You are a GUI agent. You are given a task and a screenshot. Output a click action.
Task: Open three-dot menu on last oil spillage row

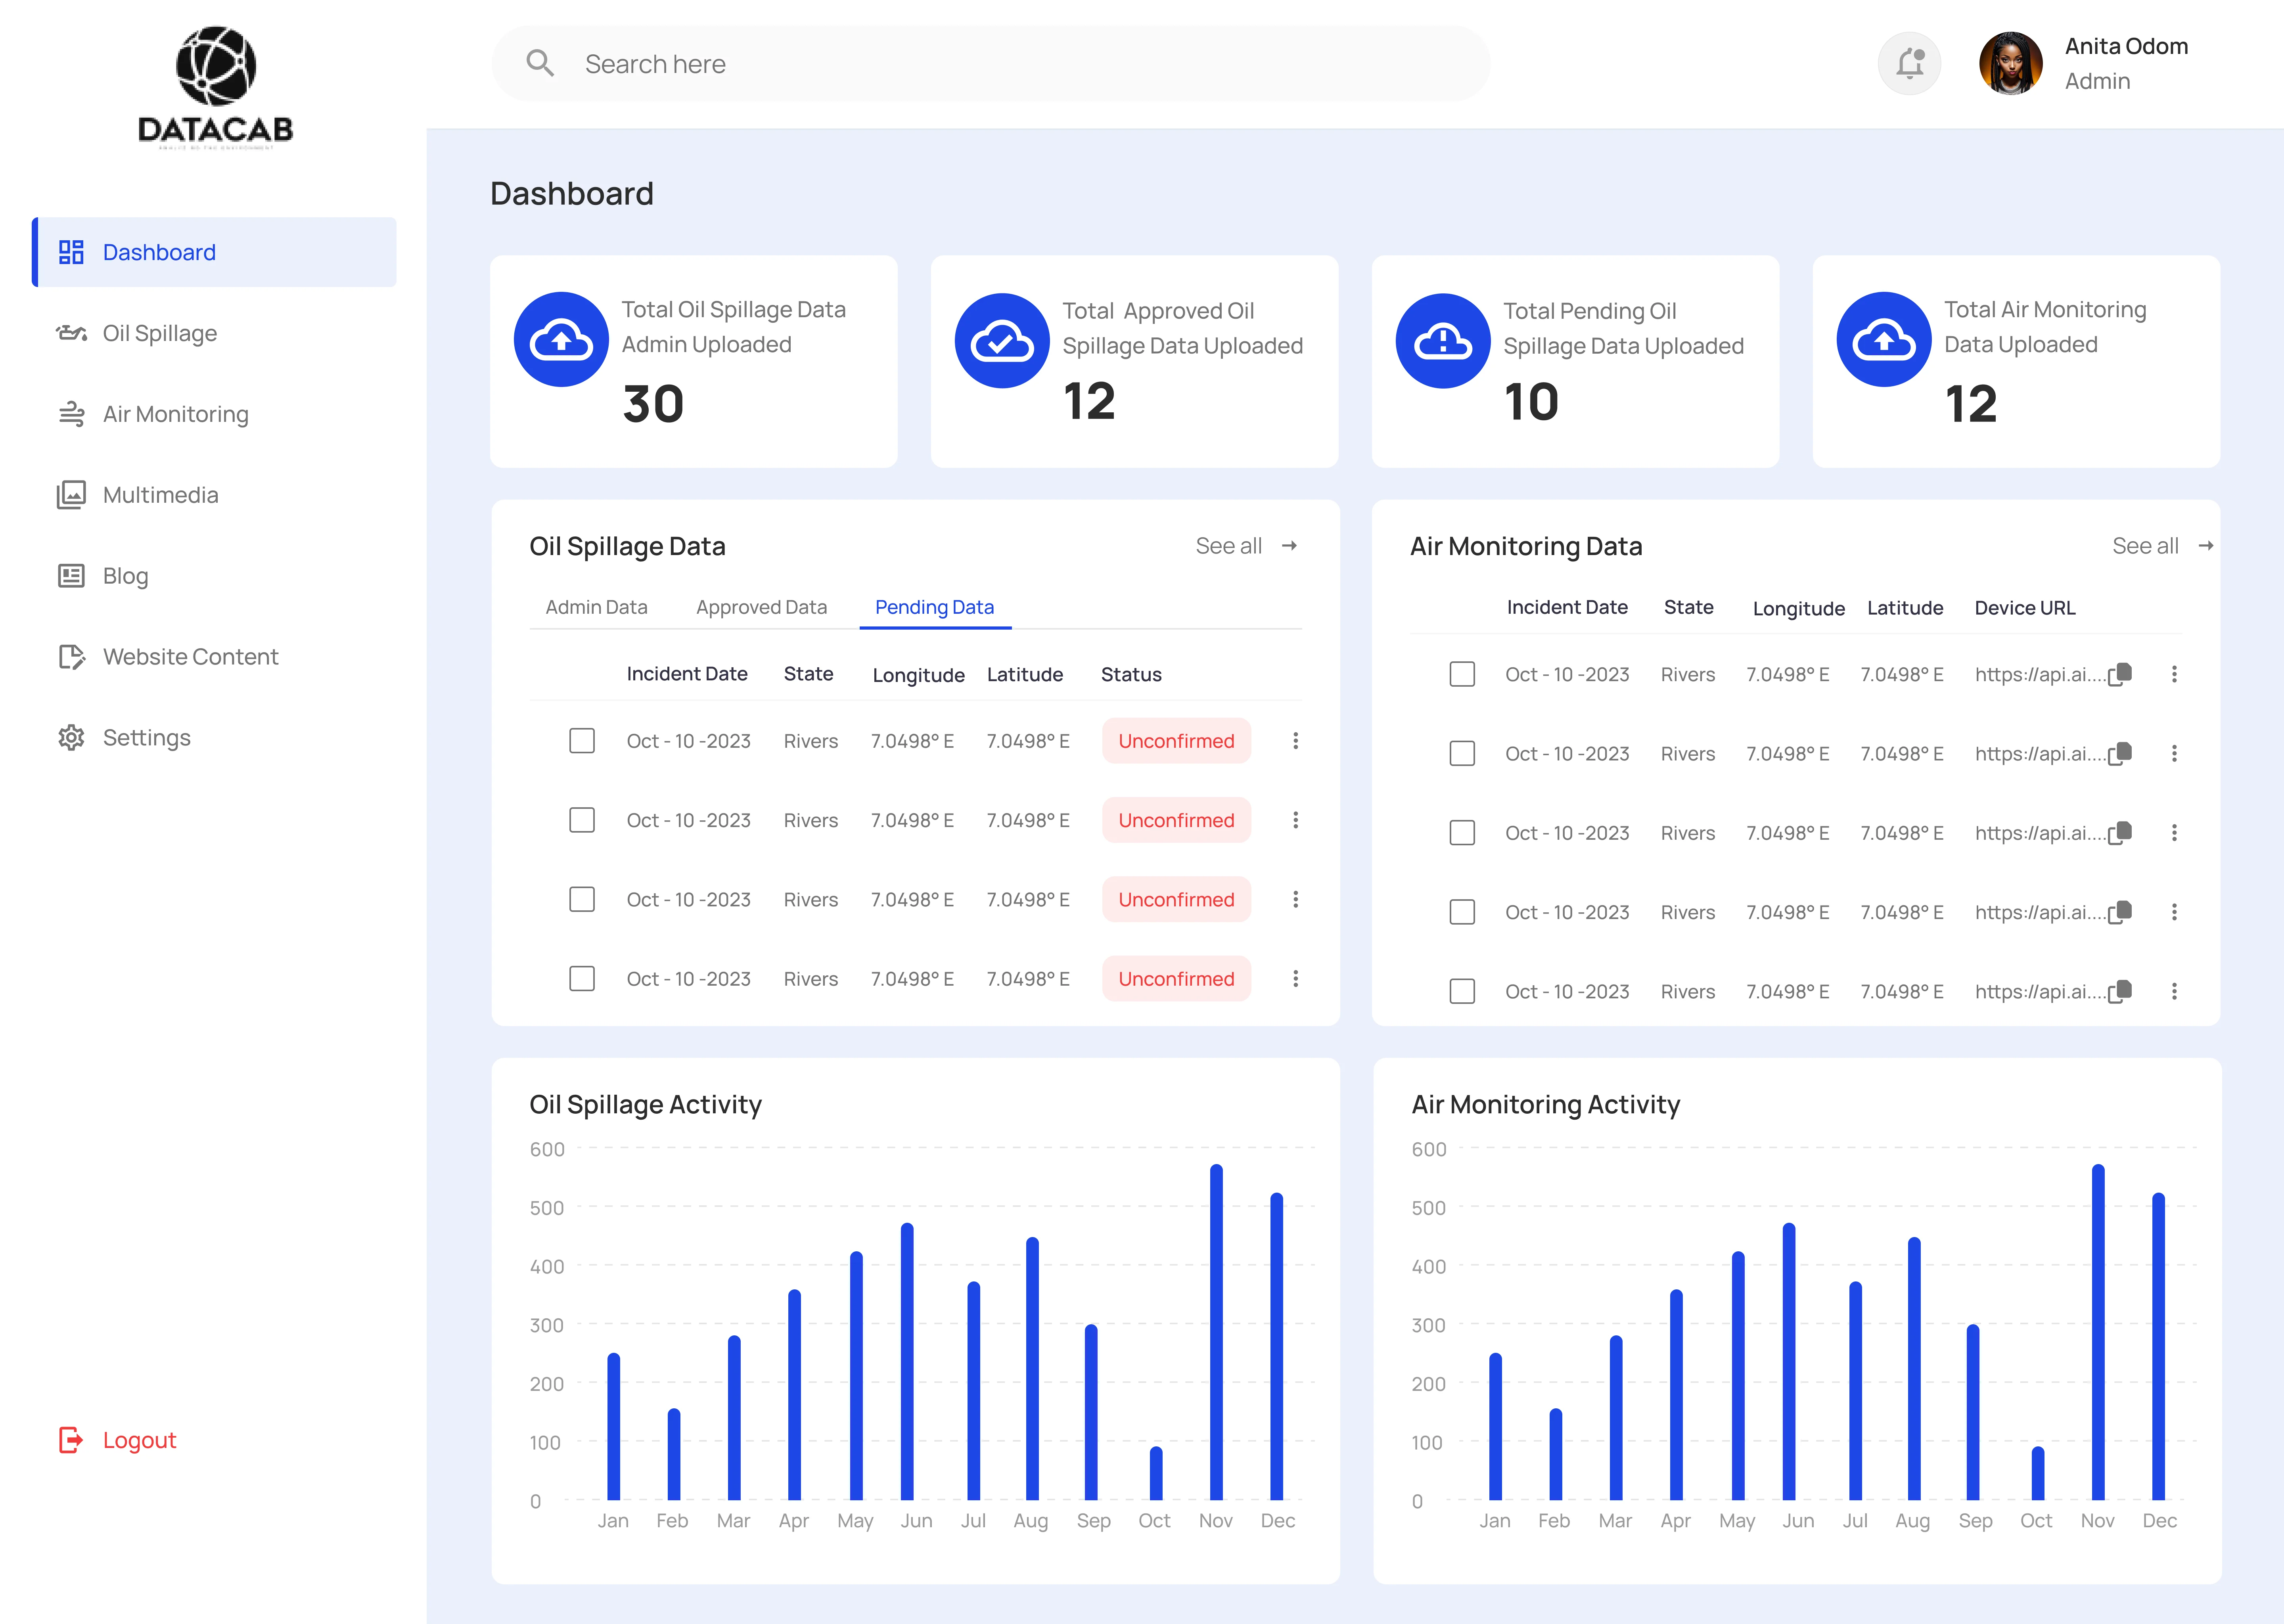tap(1295, 979)
